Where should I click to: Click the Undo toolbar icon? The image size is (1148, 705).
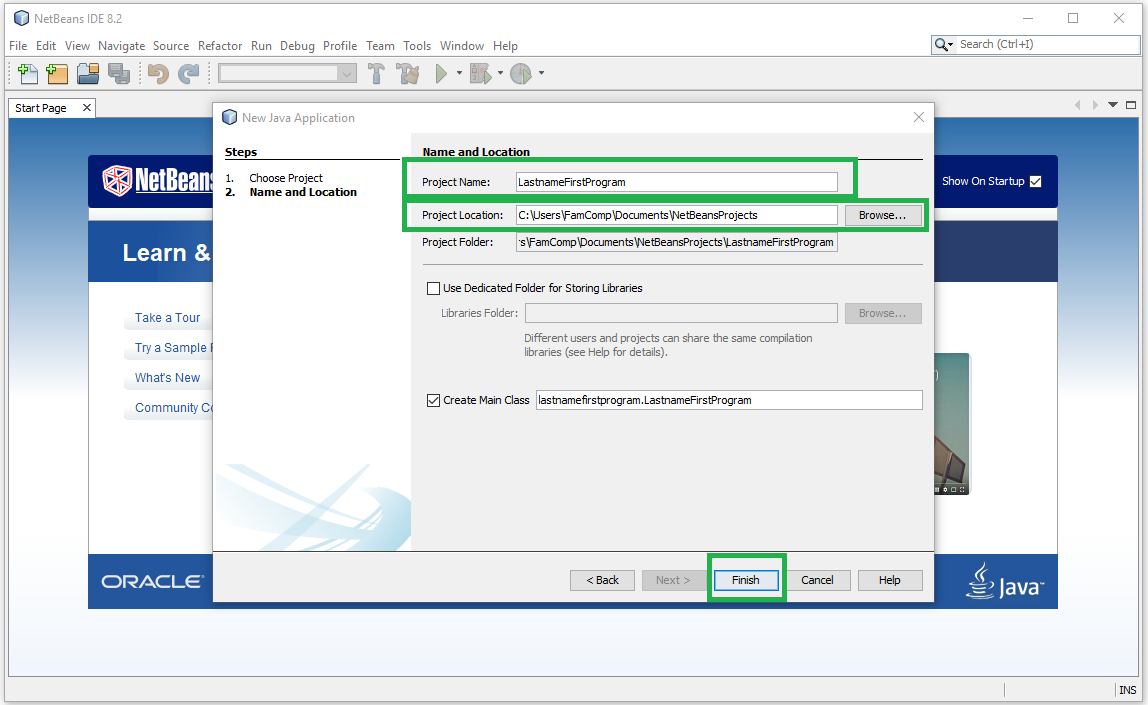[157, 73]
